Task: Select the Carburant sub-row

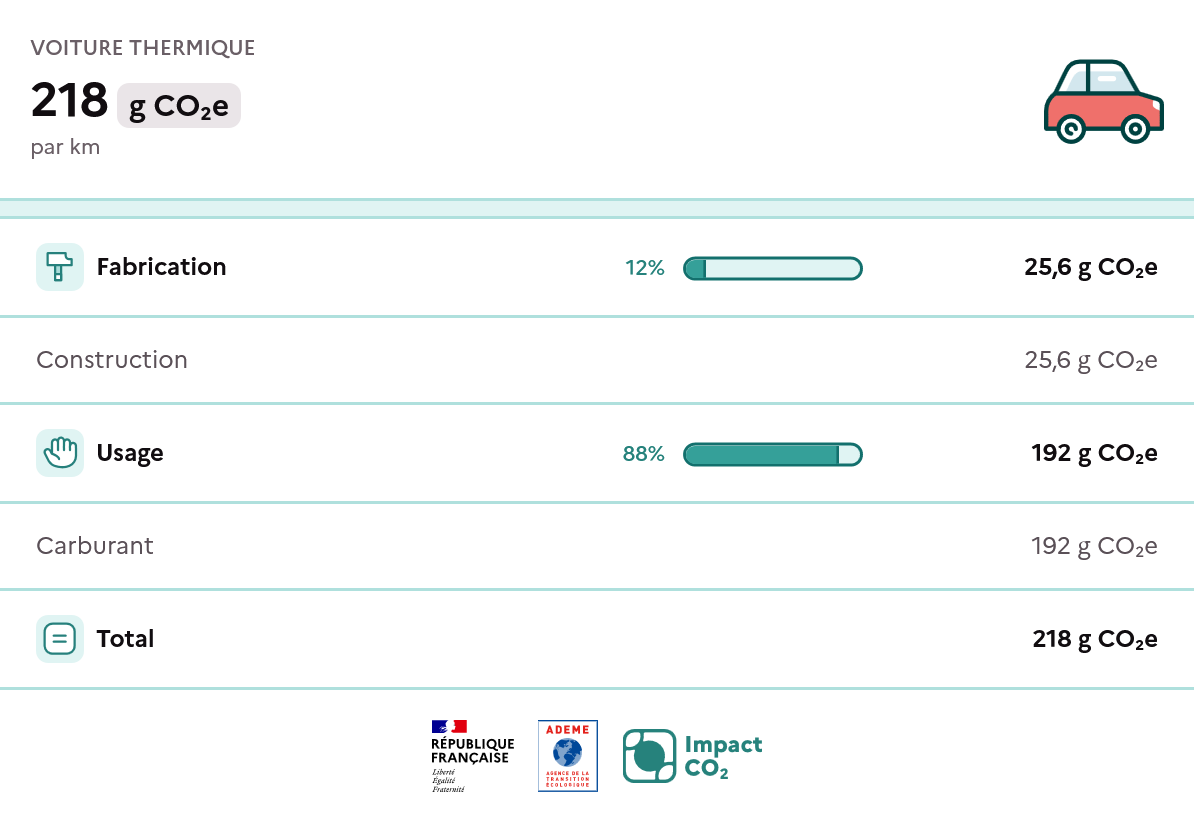Action: (x=95, y=546)
